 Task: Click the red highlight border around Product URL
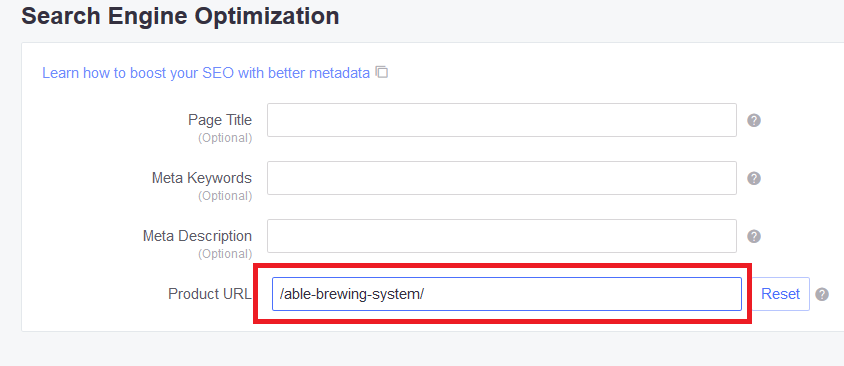(502, 265)
